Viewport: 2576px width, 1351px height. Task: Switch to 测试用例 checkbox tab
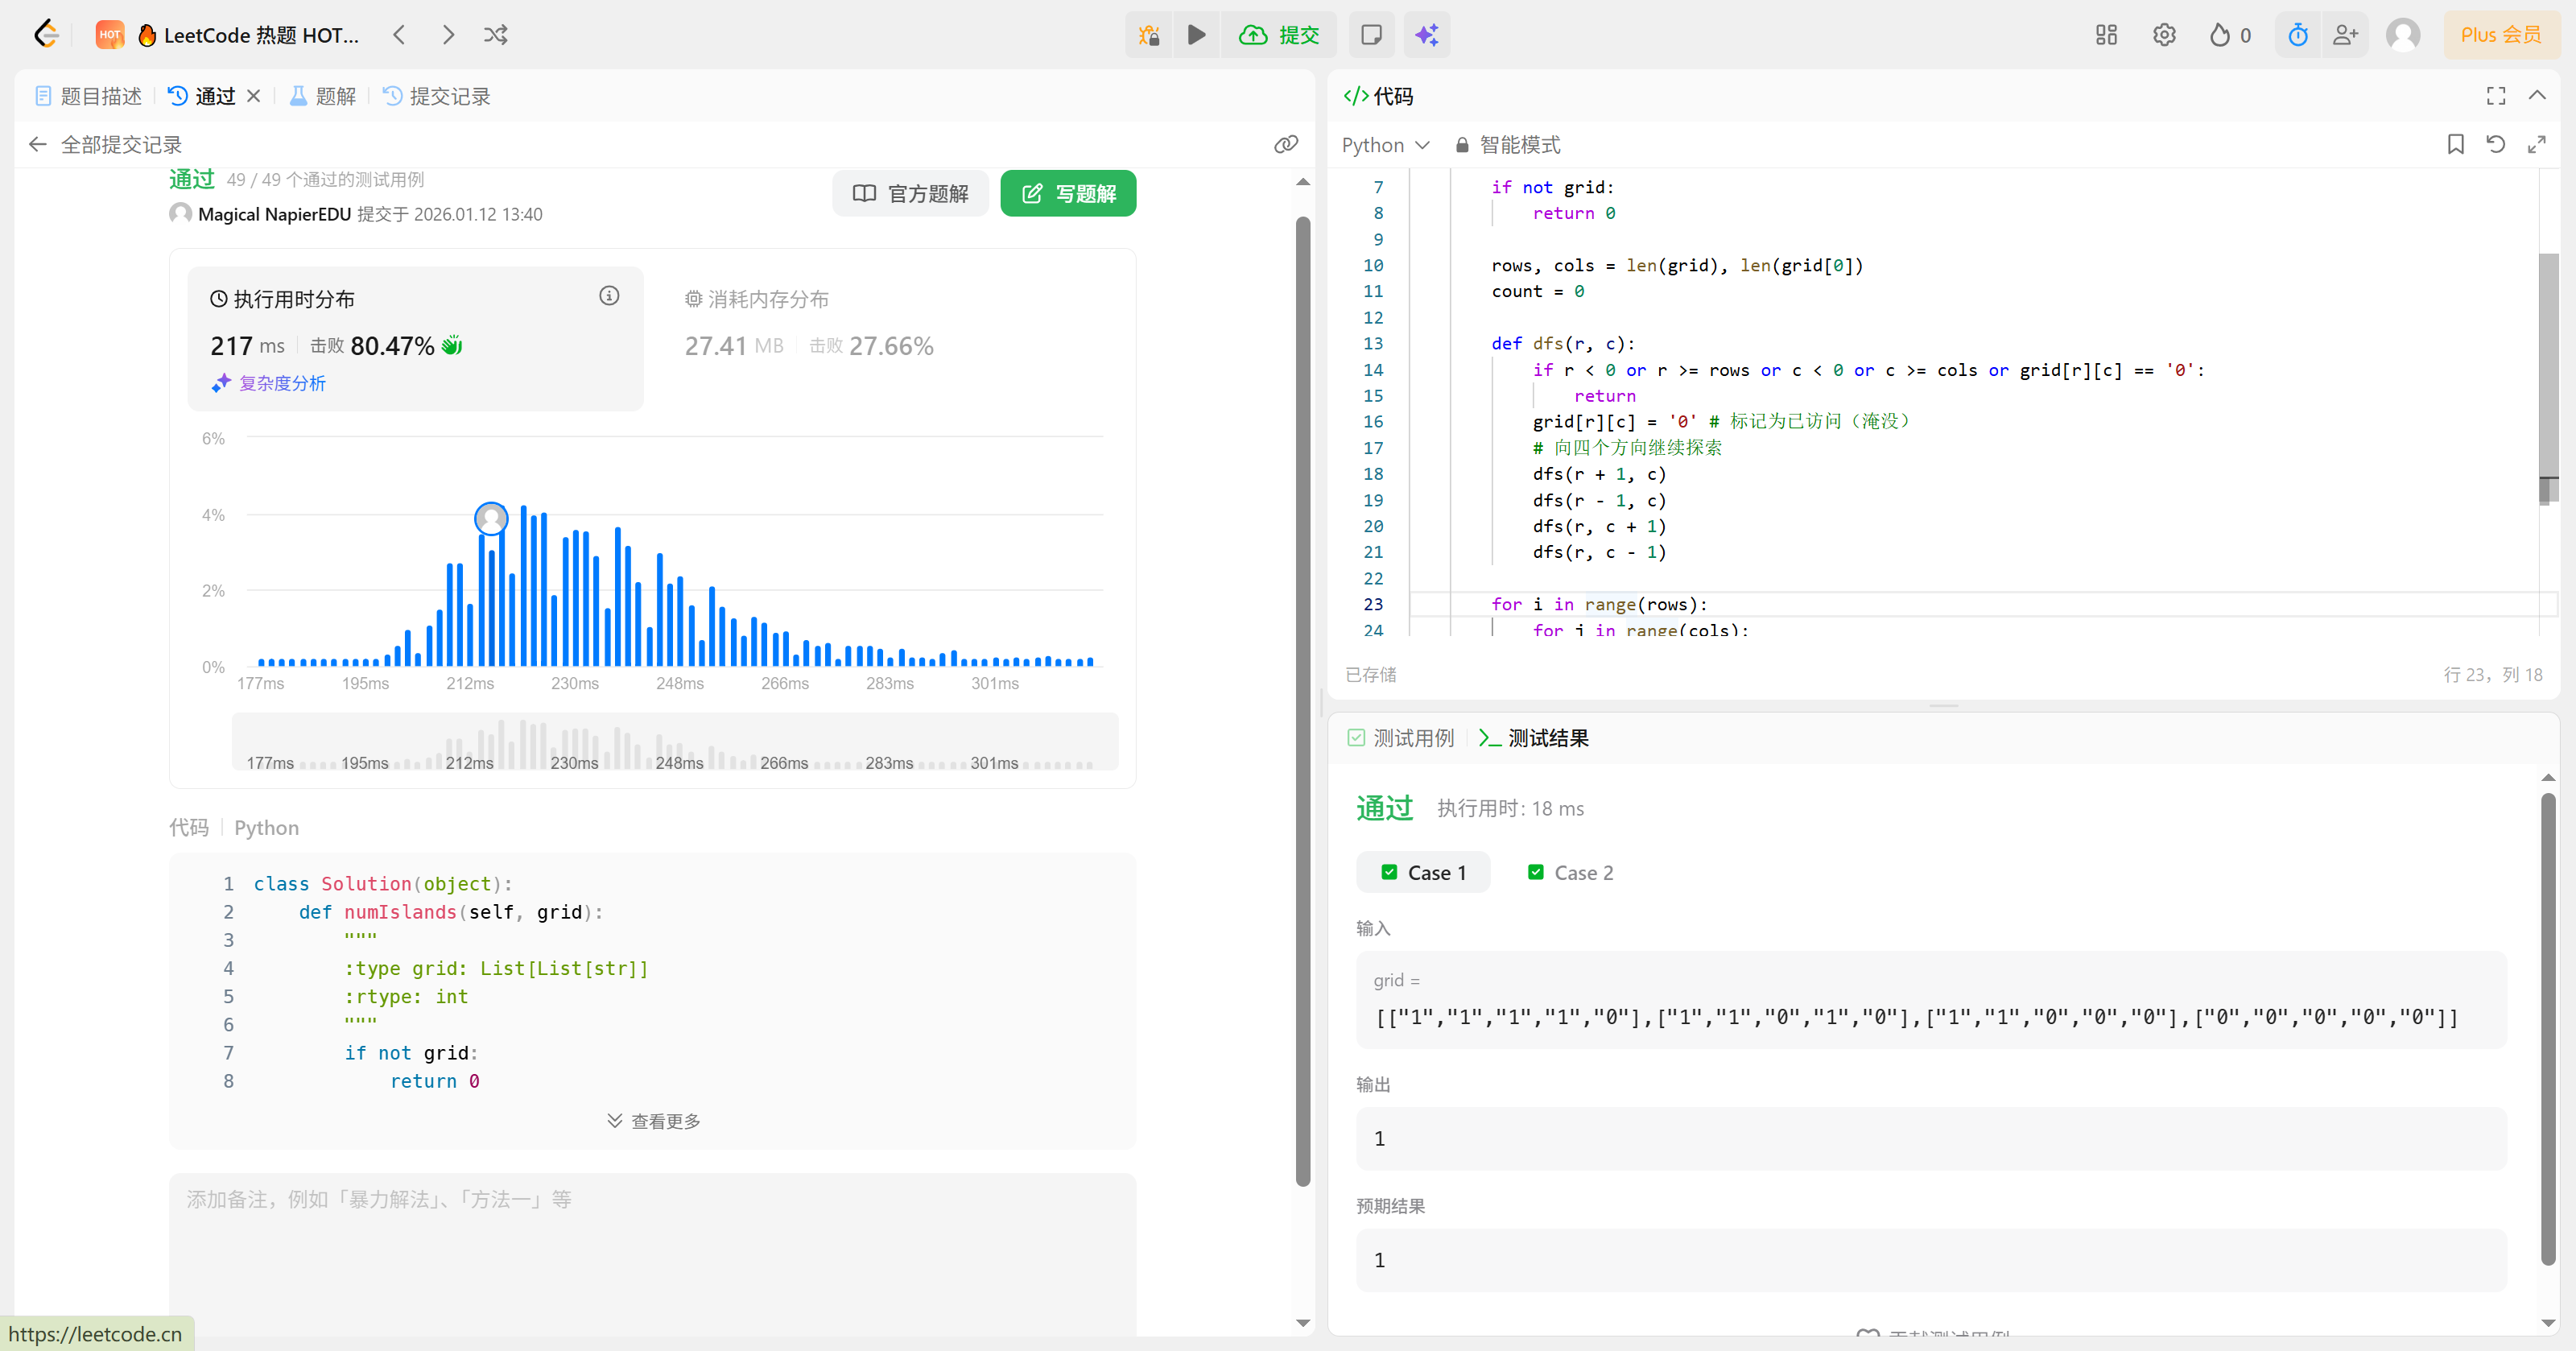click(1401, 738)
